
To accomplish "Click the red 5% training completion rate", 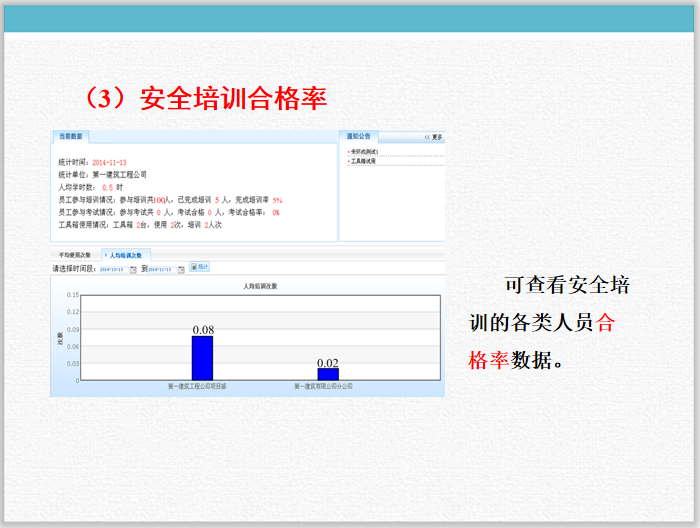I will [277, 200].
